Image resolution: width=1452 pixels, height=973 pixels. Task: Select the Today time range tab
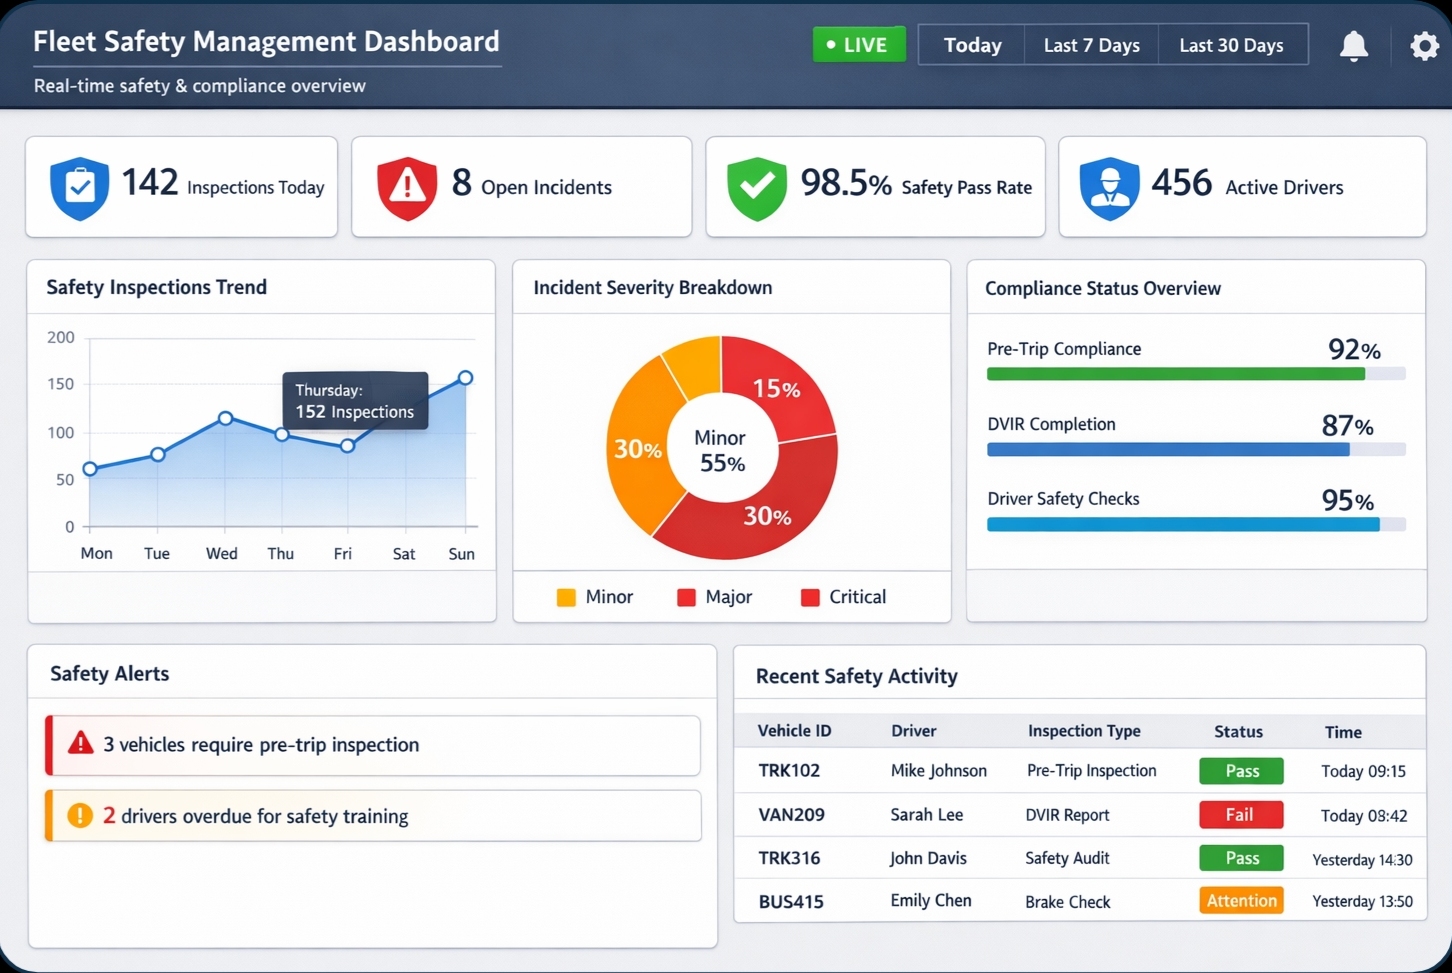[972, 45]
